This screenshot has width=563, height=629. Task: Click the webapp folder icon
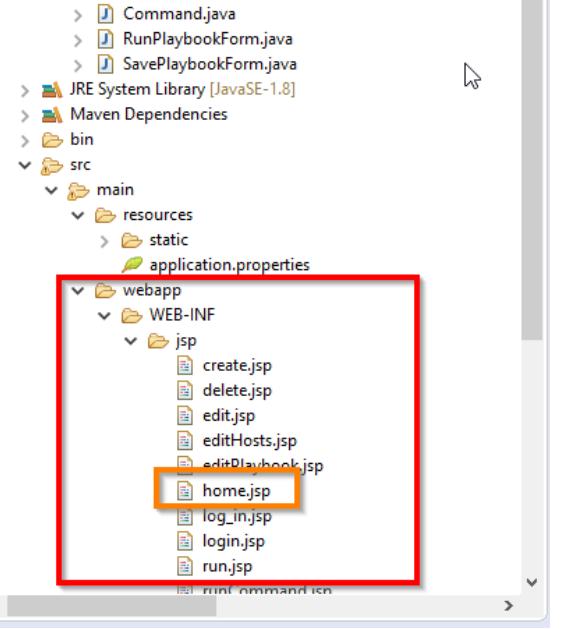click(x=105, y=290)
